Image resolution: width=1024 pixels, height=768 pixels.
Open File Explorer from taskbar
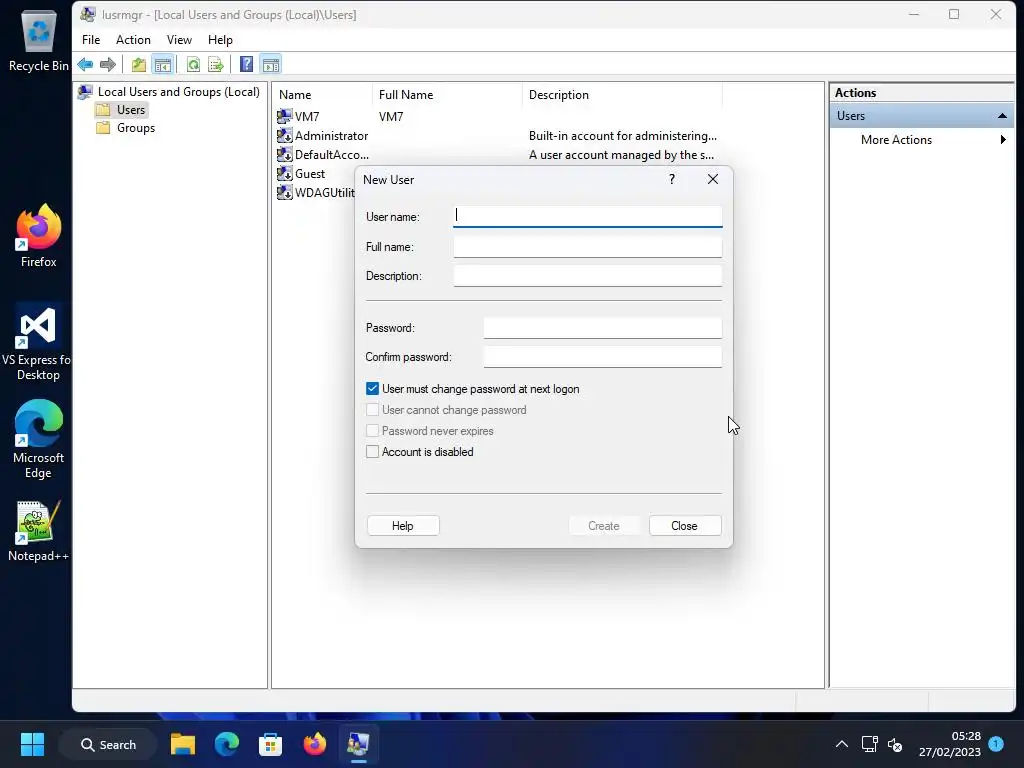(183, 744)
